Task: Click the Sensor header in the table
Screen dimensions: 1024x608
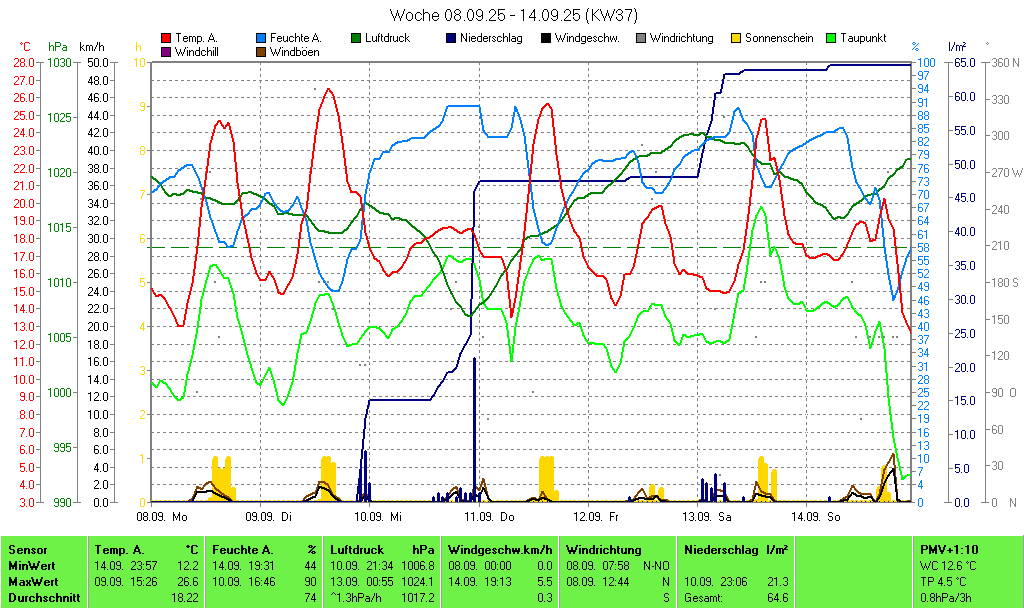Action: [28, 550]
